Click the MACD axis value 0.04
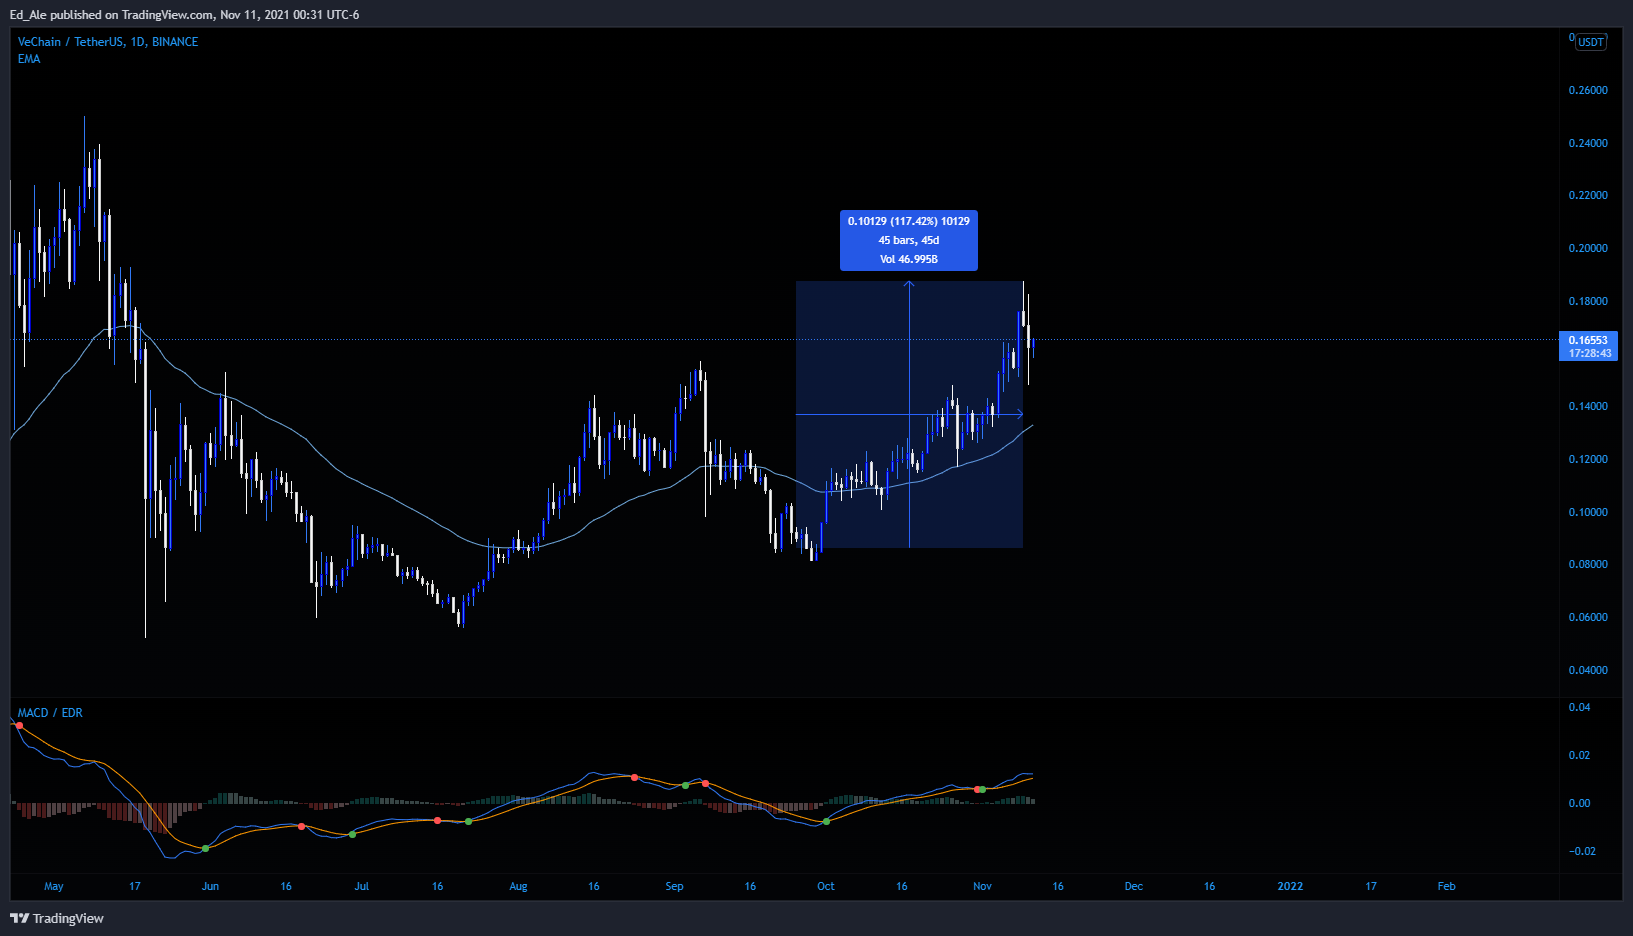 point(1579,707)
